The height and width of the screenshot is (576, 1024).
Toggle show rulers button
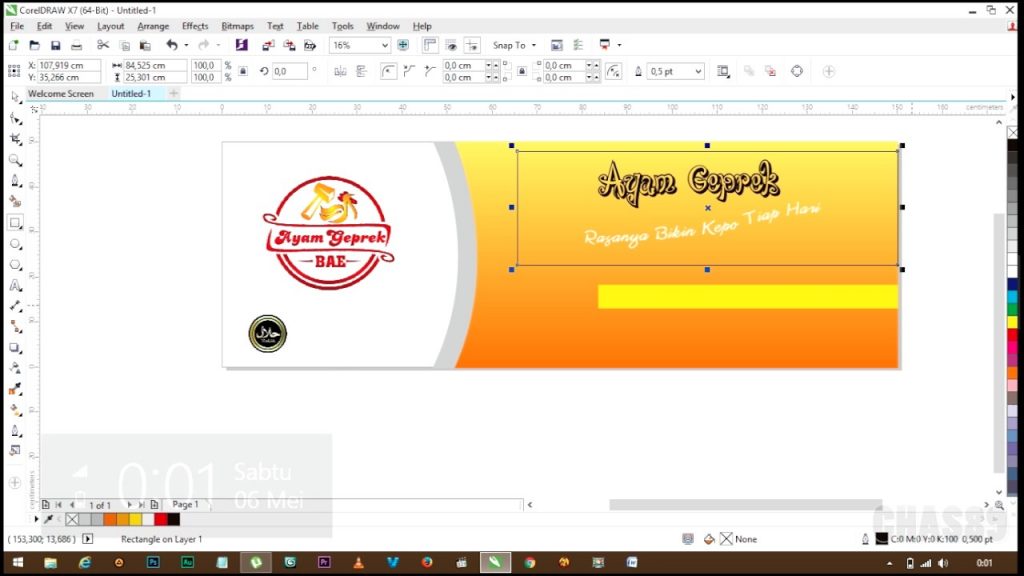point(430,45)
